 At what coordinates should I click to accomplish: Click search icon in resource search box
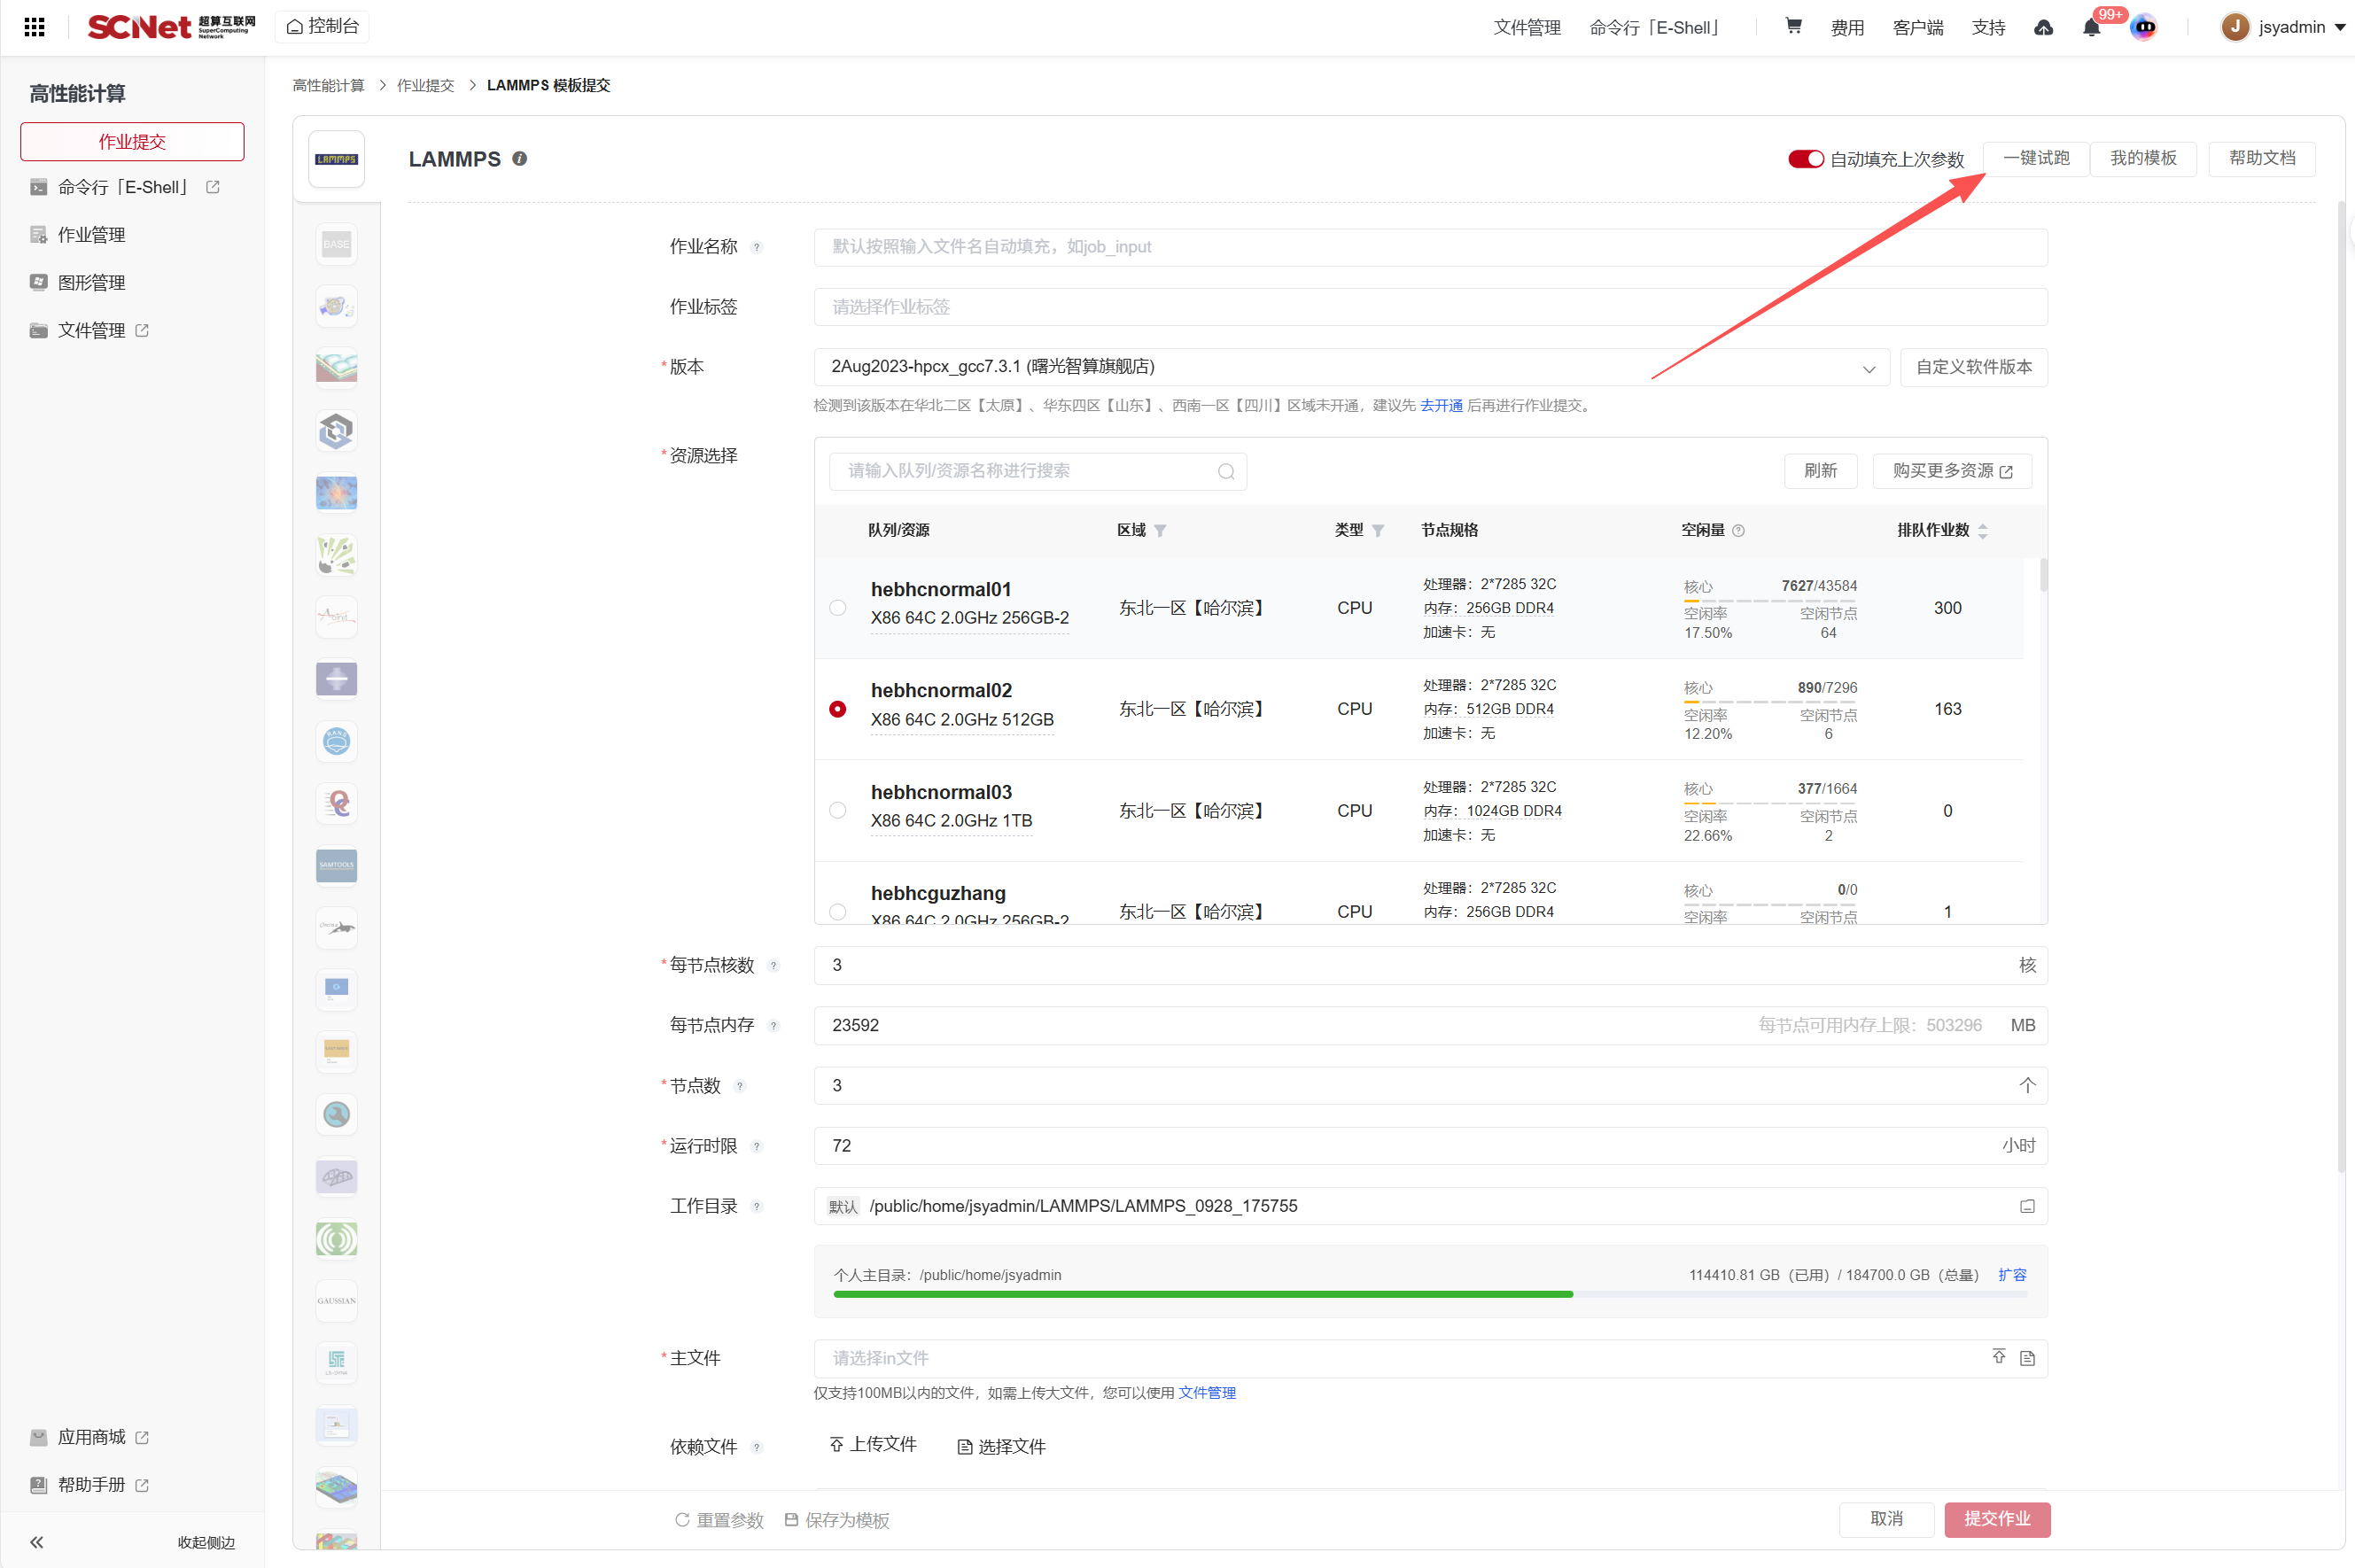point(1226,472)
